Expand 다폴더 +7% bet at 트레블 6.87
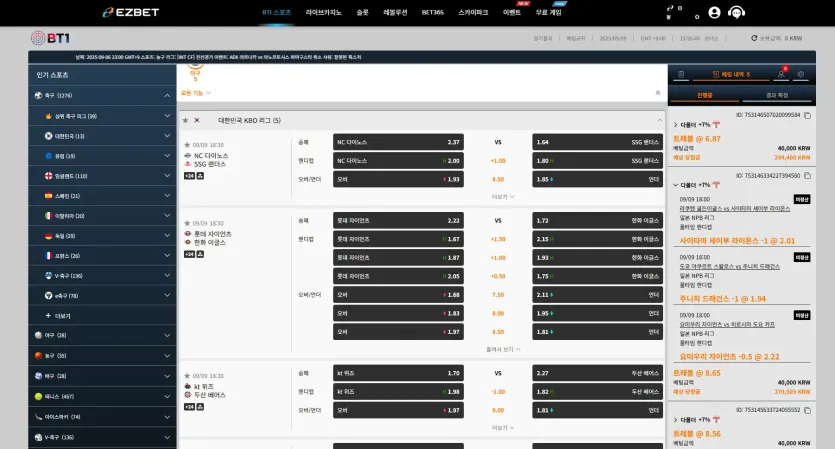This screenshot has height=449, width=835. [675, 125]
